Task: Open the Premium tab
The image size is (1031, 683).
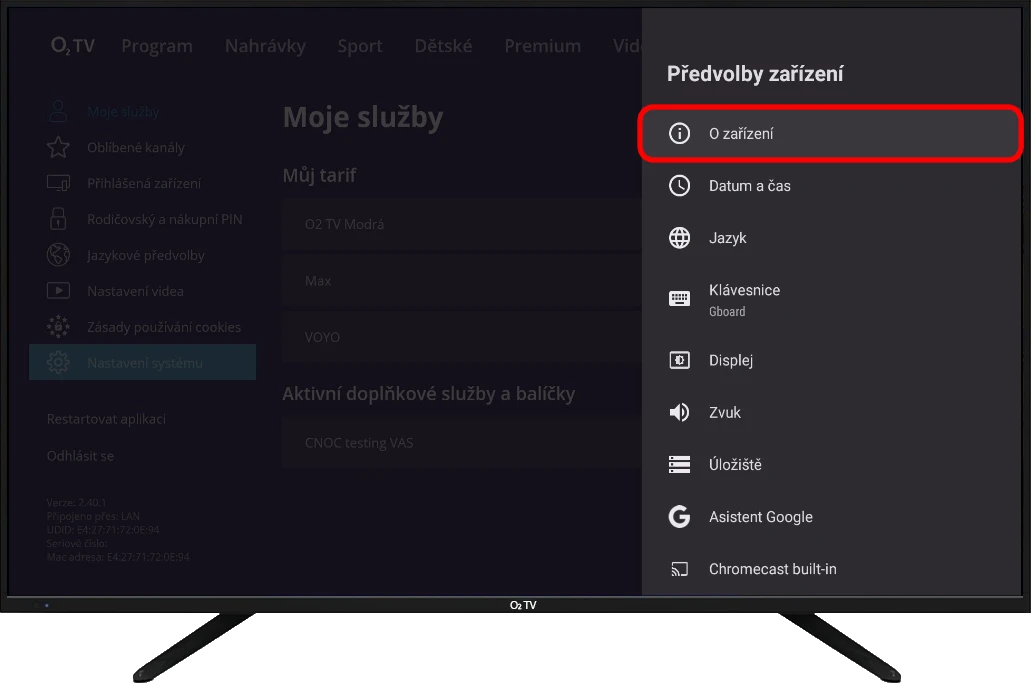Action: point(542,46)
